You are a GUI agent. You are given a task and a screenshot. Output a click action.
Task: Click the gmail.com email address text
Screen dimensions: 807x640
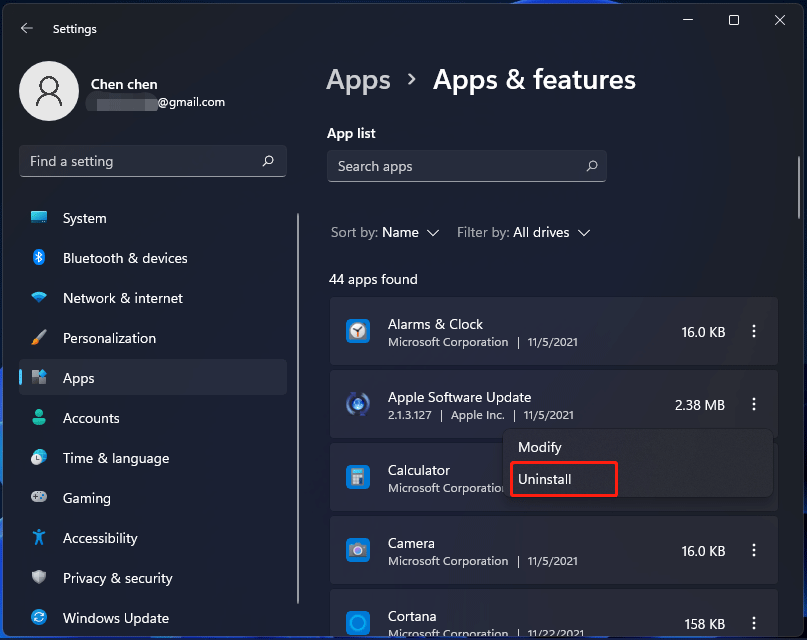pyautogui.click(x=191, y=102)
